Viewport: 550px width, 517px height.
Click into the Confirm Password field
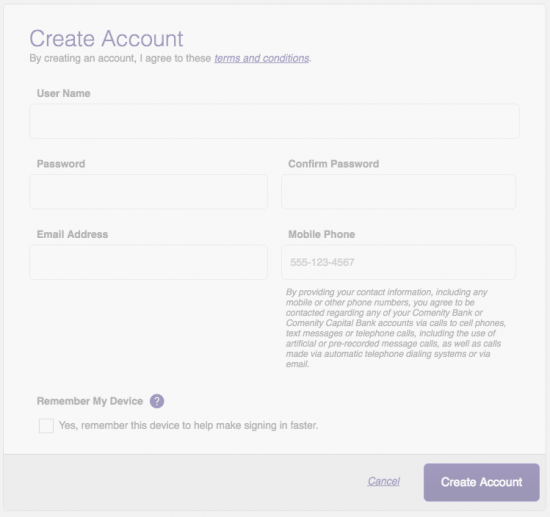tap(398, 192)
